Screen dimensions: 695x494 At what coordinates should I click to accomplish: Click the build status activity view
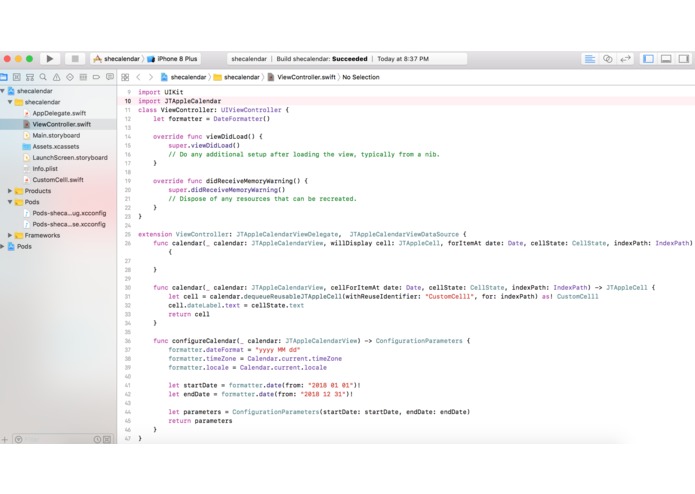347,58
